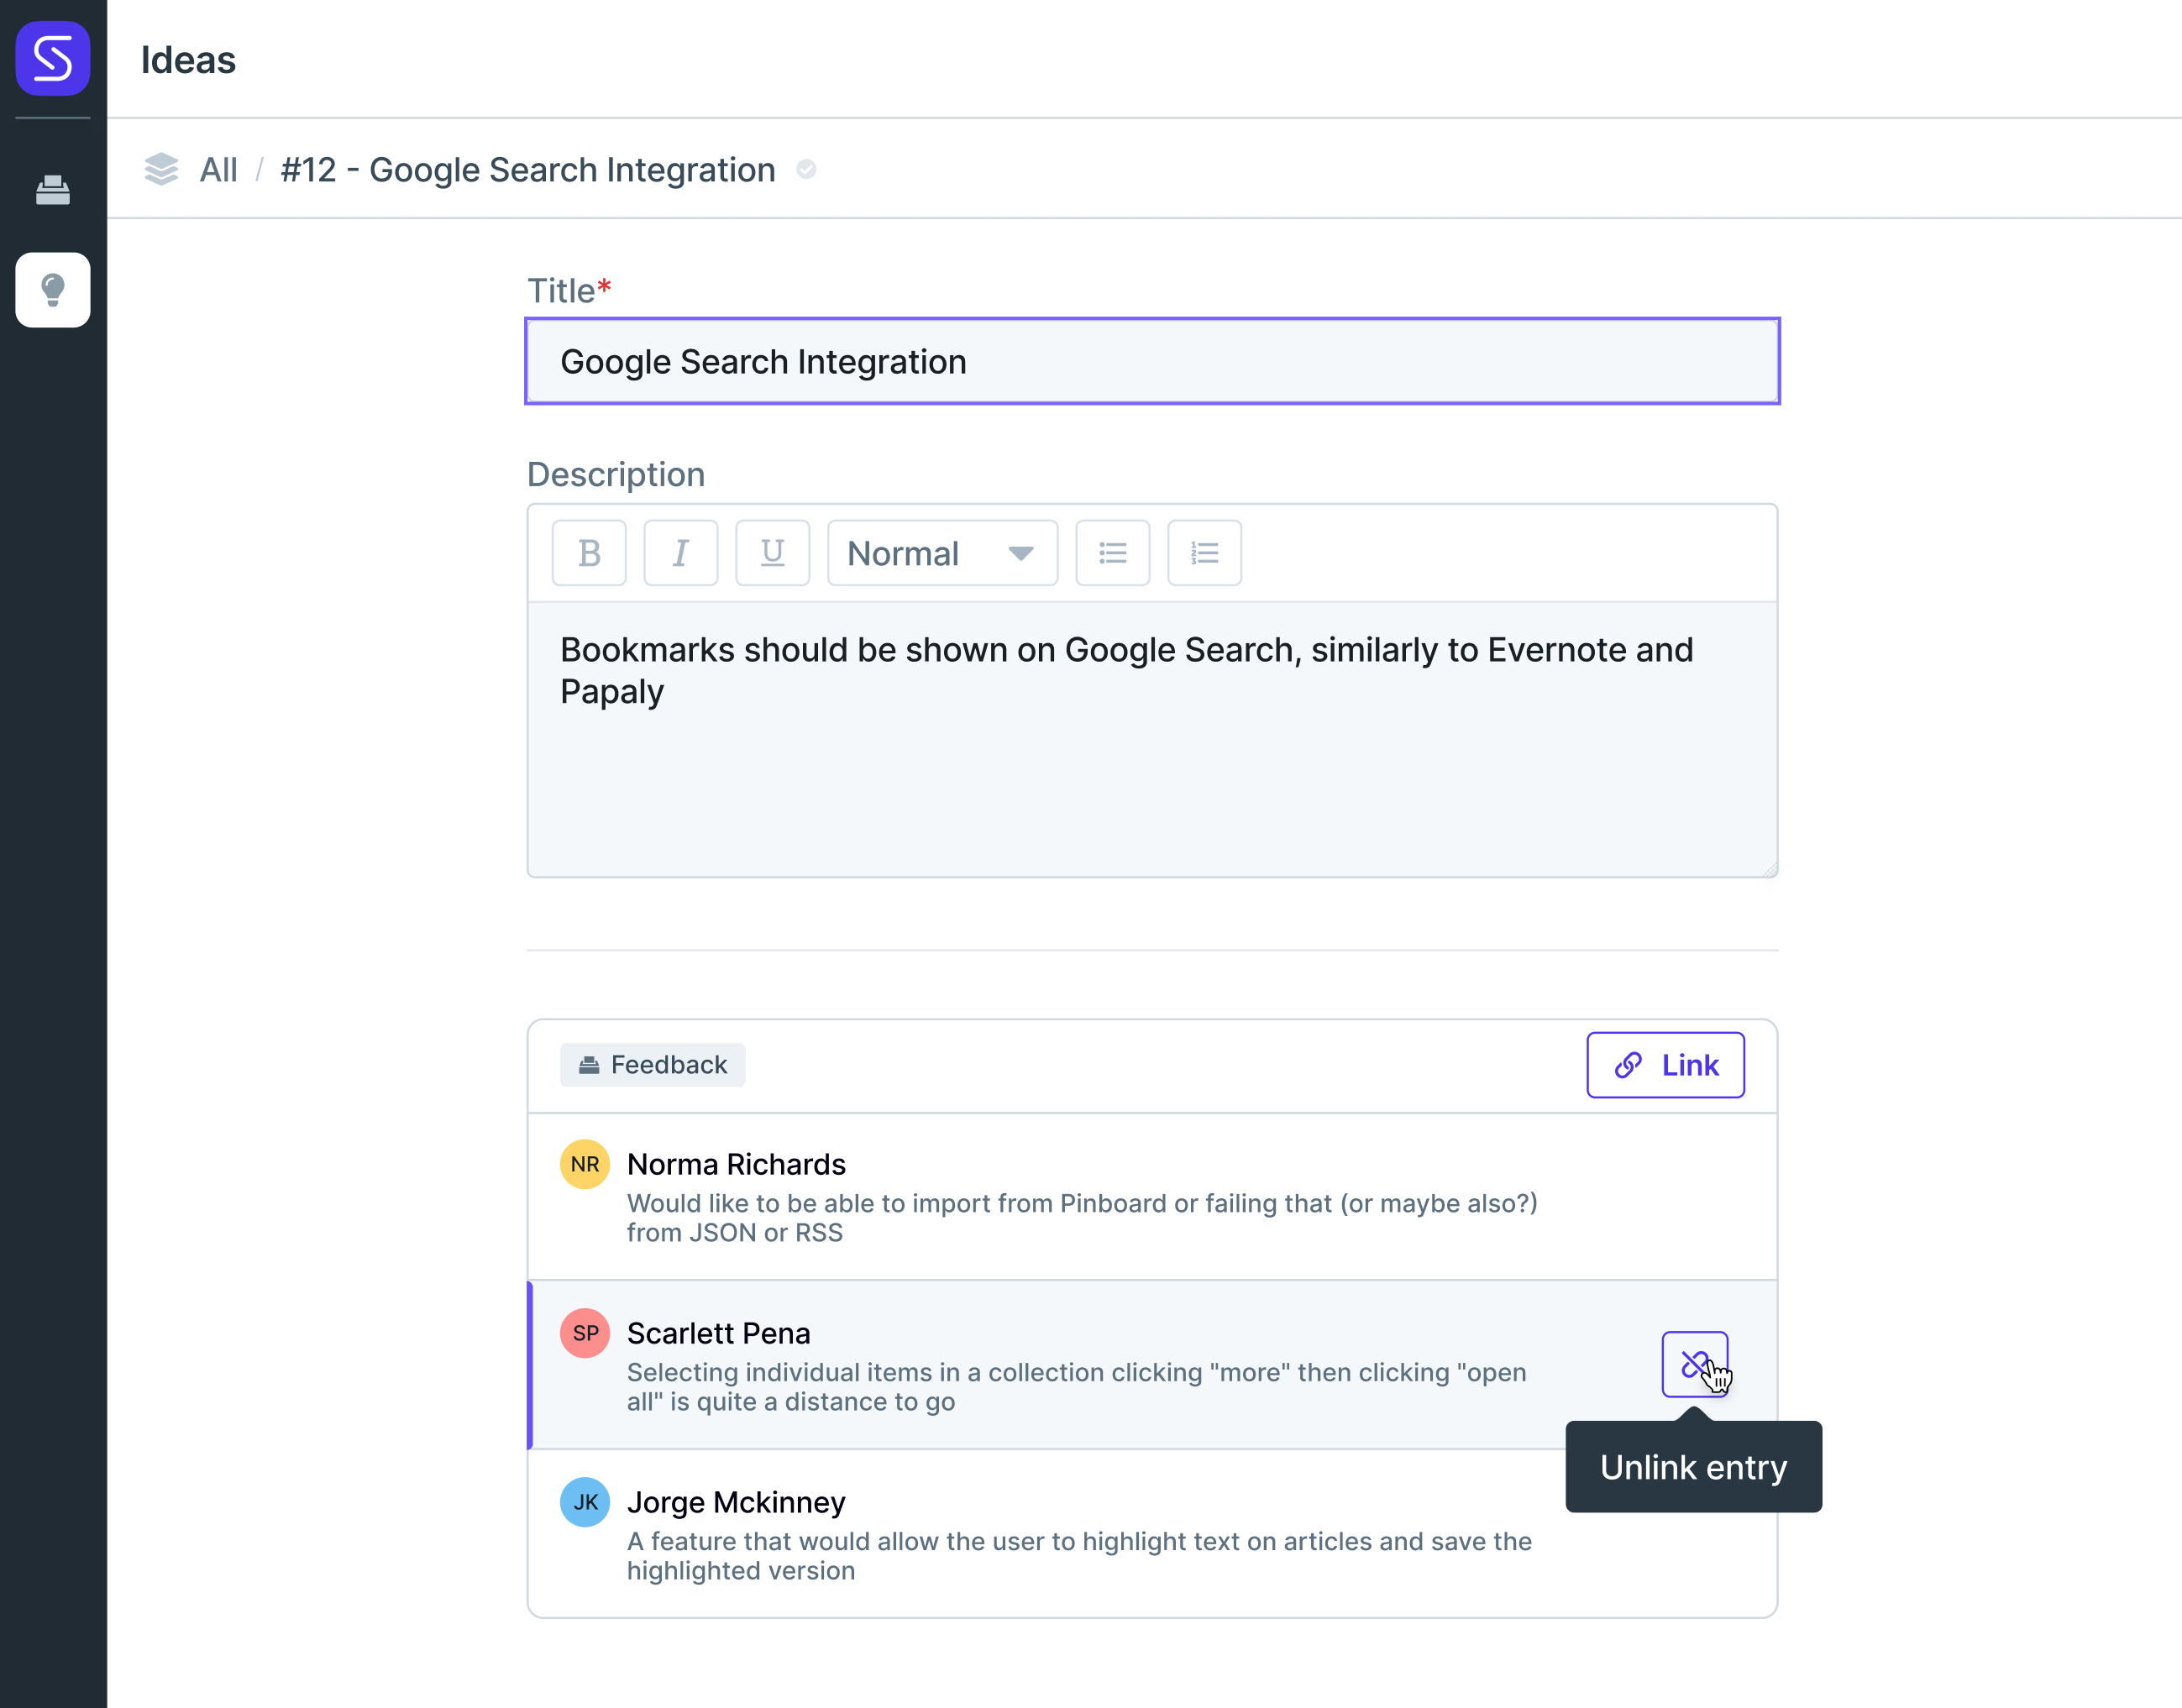Click the dropdown arrow next to Normal

pos(1021,553)
